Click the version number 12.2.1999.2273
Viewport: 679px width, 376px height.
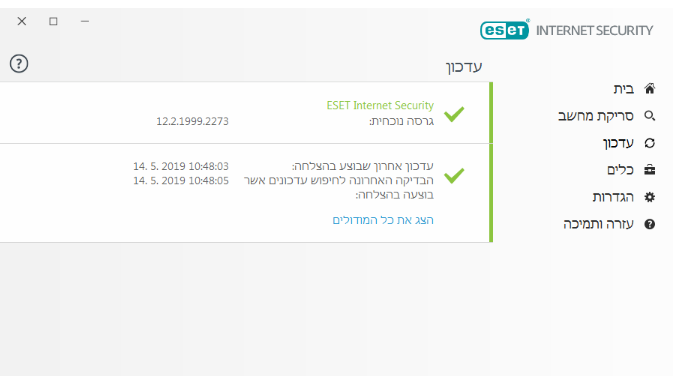tap(192, 121)
